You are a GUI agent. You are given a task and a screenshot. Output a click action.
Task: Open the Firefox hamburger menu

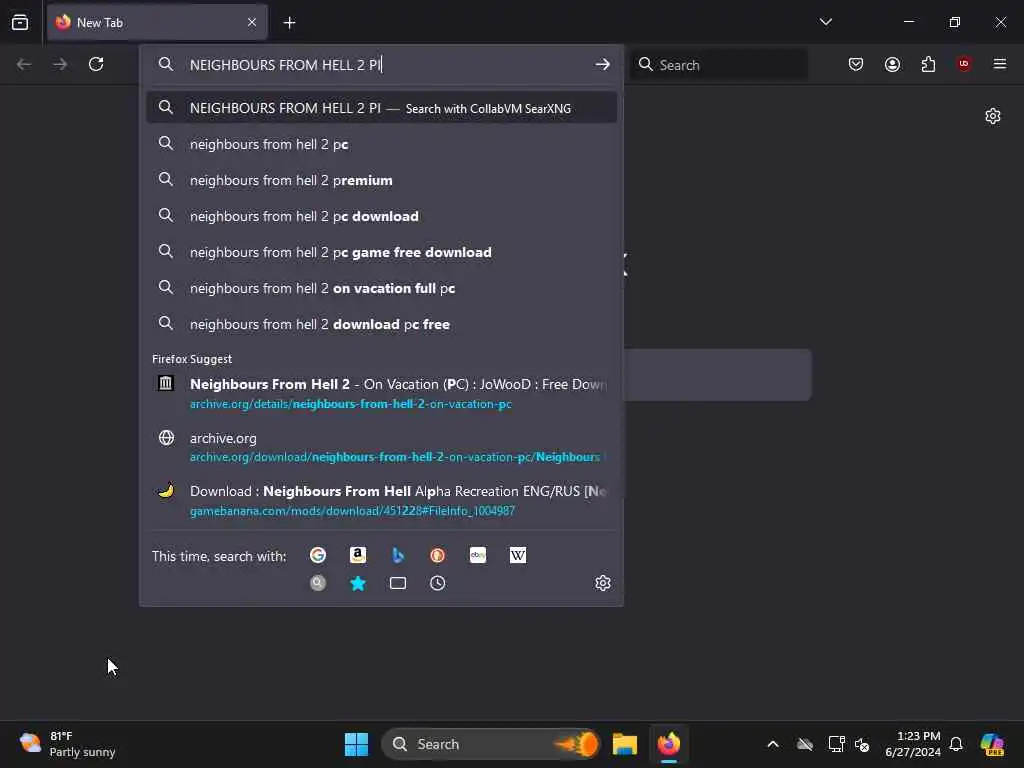click(x=1000, y=64)
